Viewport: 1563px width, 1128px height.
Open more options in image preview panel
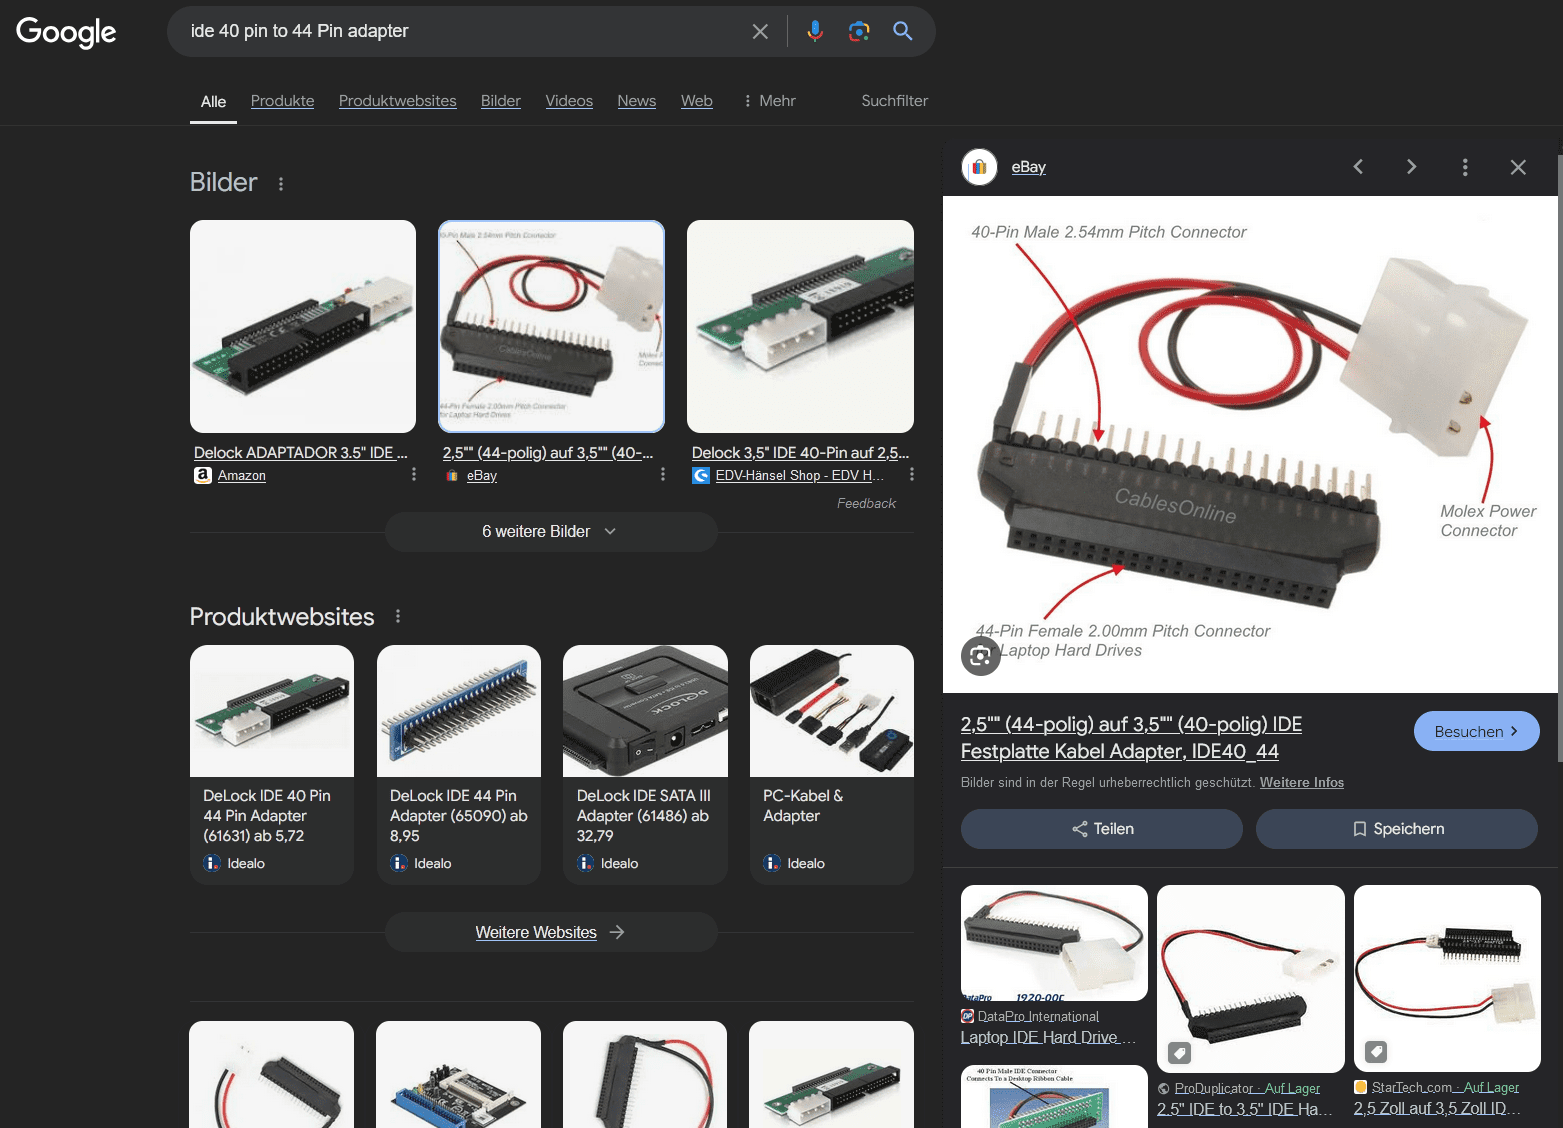pyautogui.click(x=1465, y=167)
